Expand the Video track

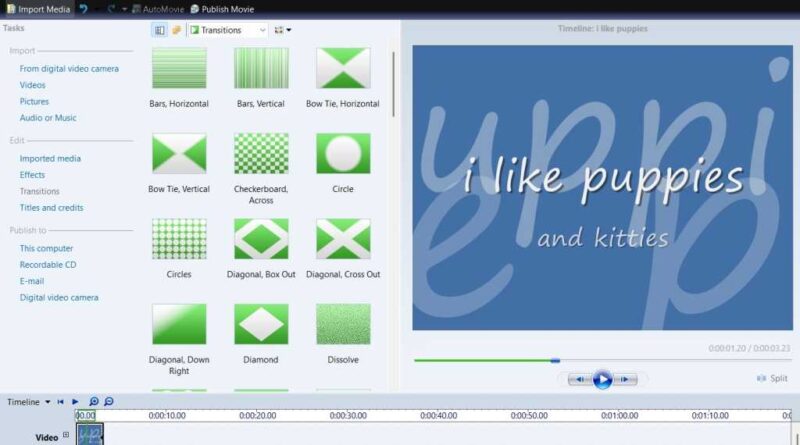[x=66, y=435]
